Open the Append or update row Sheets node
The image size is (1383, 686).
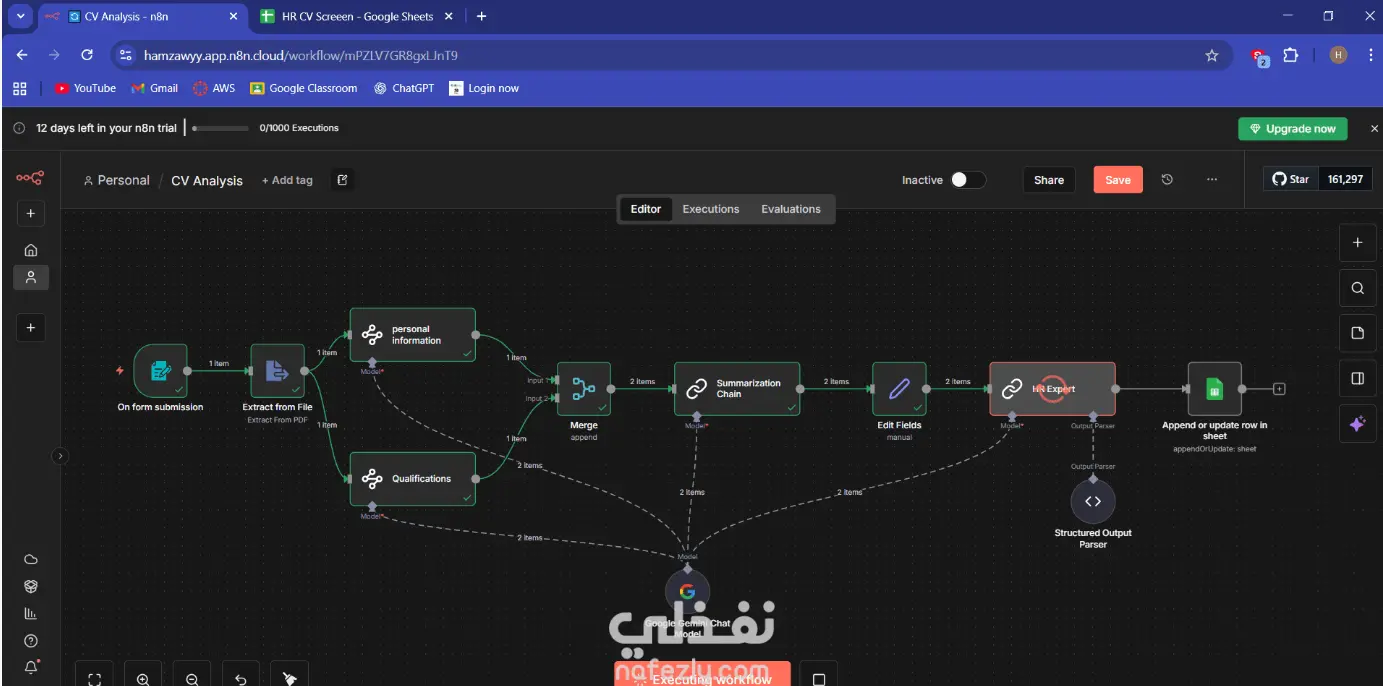coord(1214,389)
